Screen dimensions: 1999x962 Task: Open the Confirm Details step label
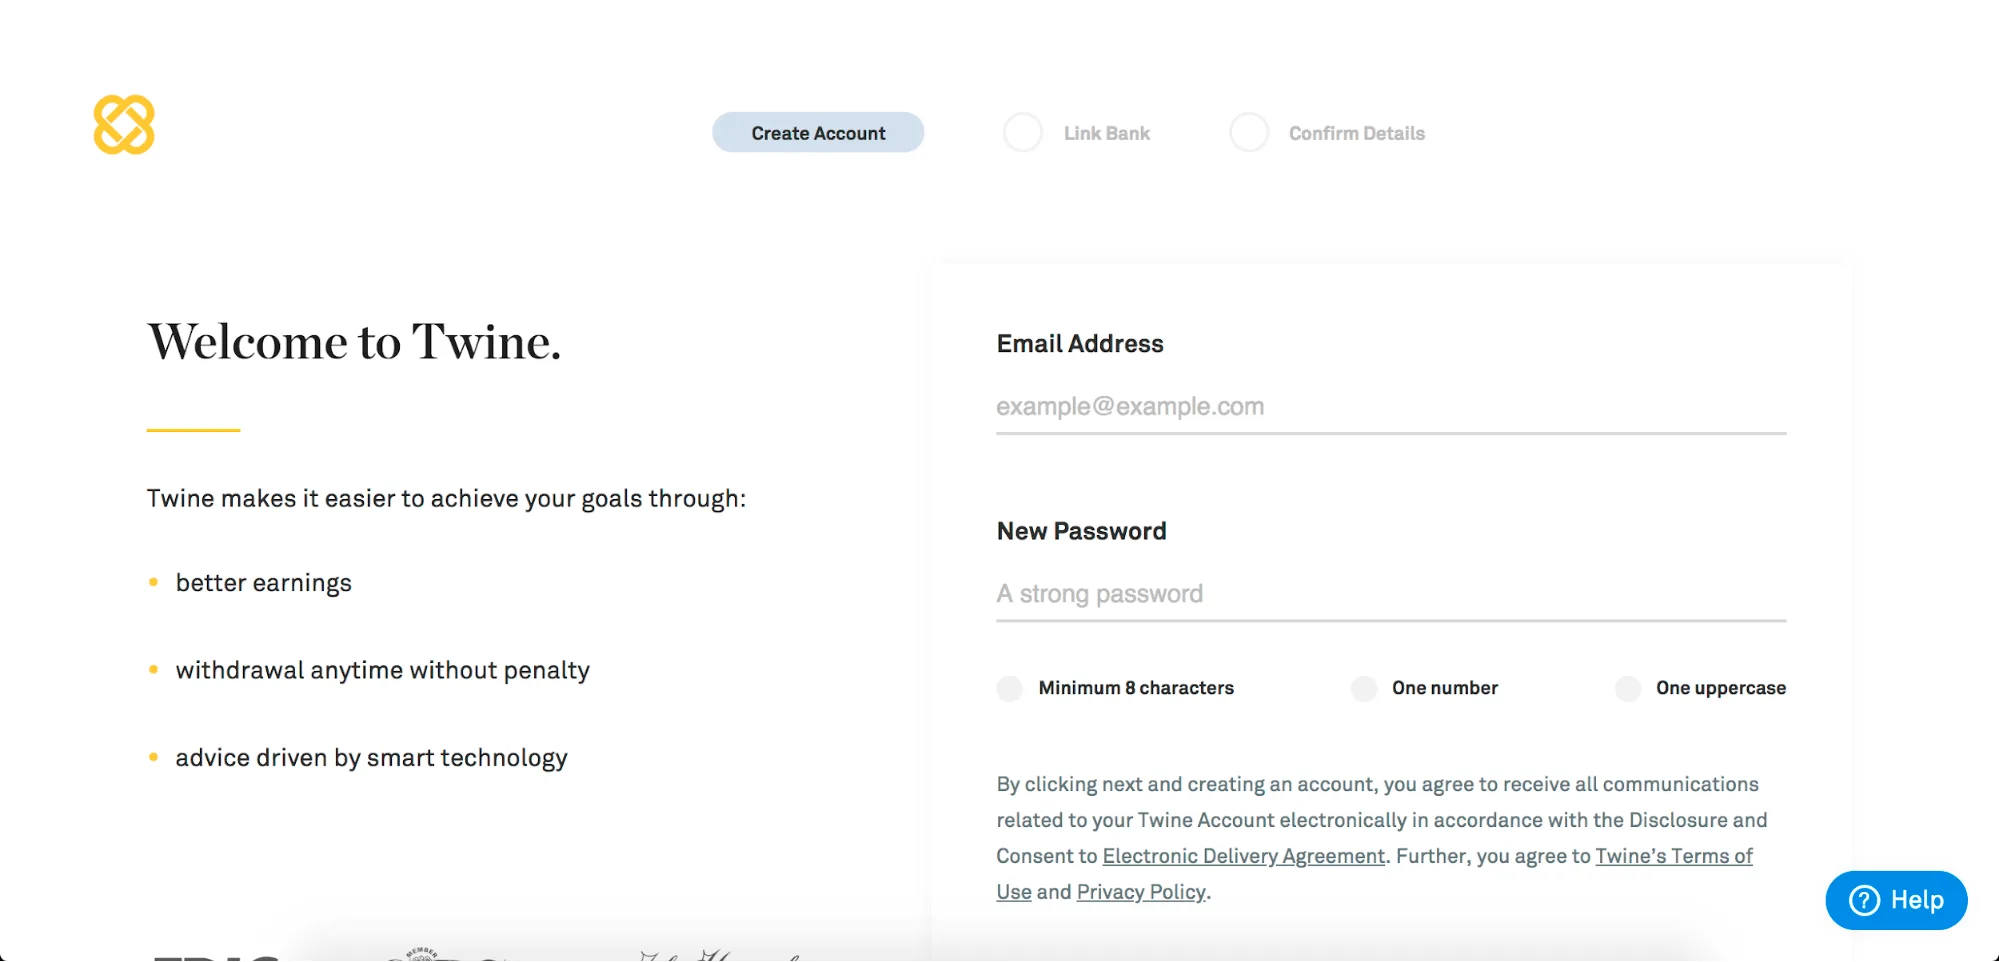1356,133
